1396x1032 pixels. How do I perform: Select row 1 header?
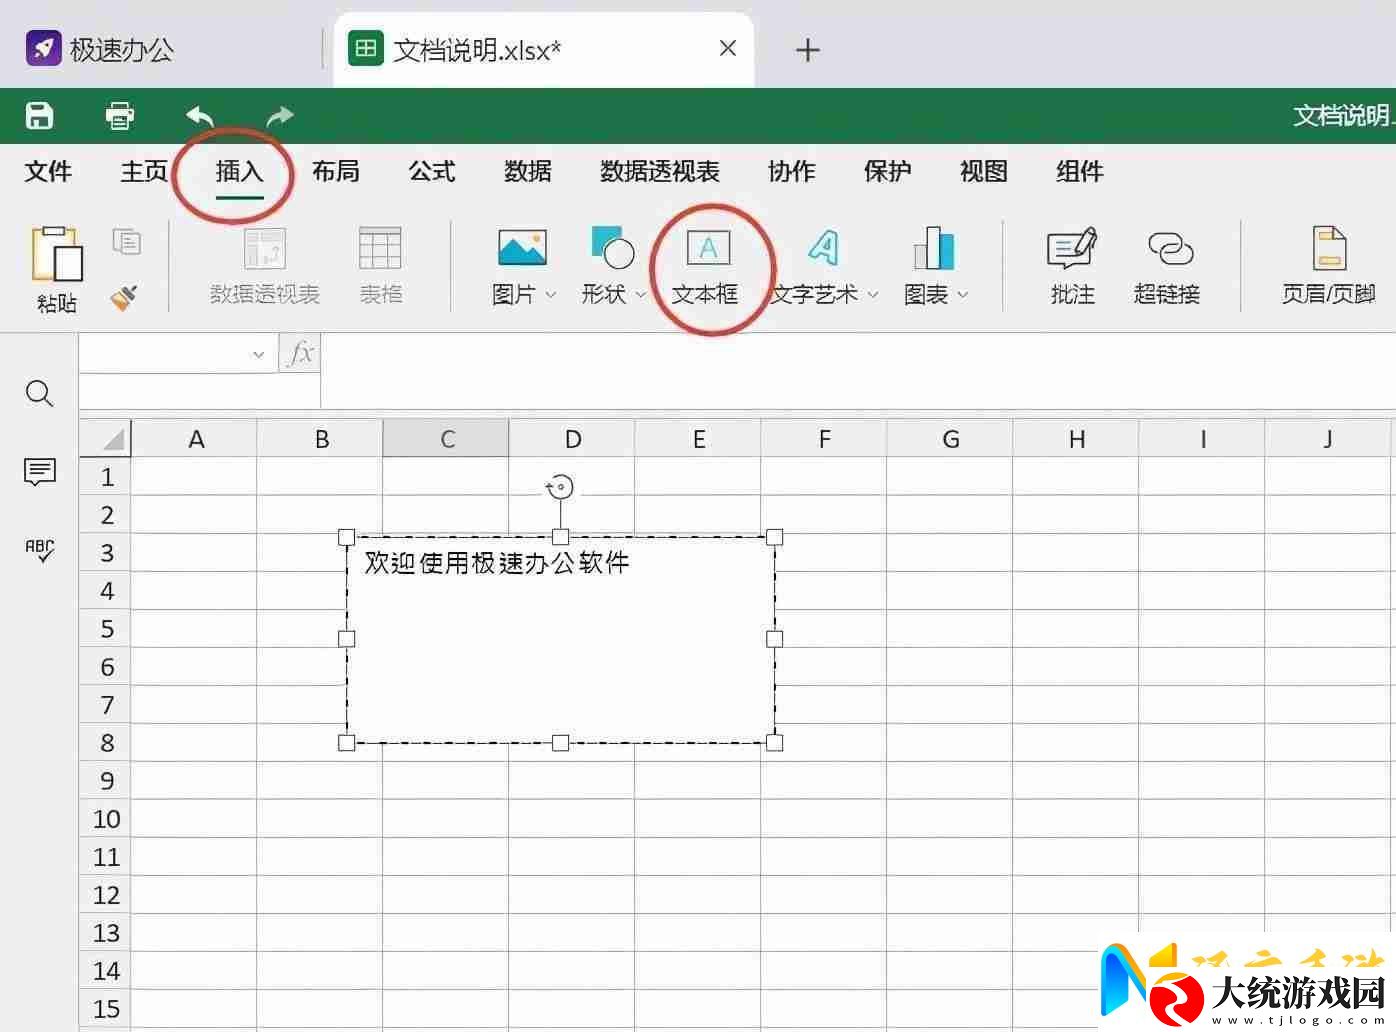[106, 477]
